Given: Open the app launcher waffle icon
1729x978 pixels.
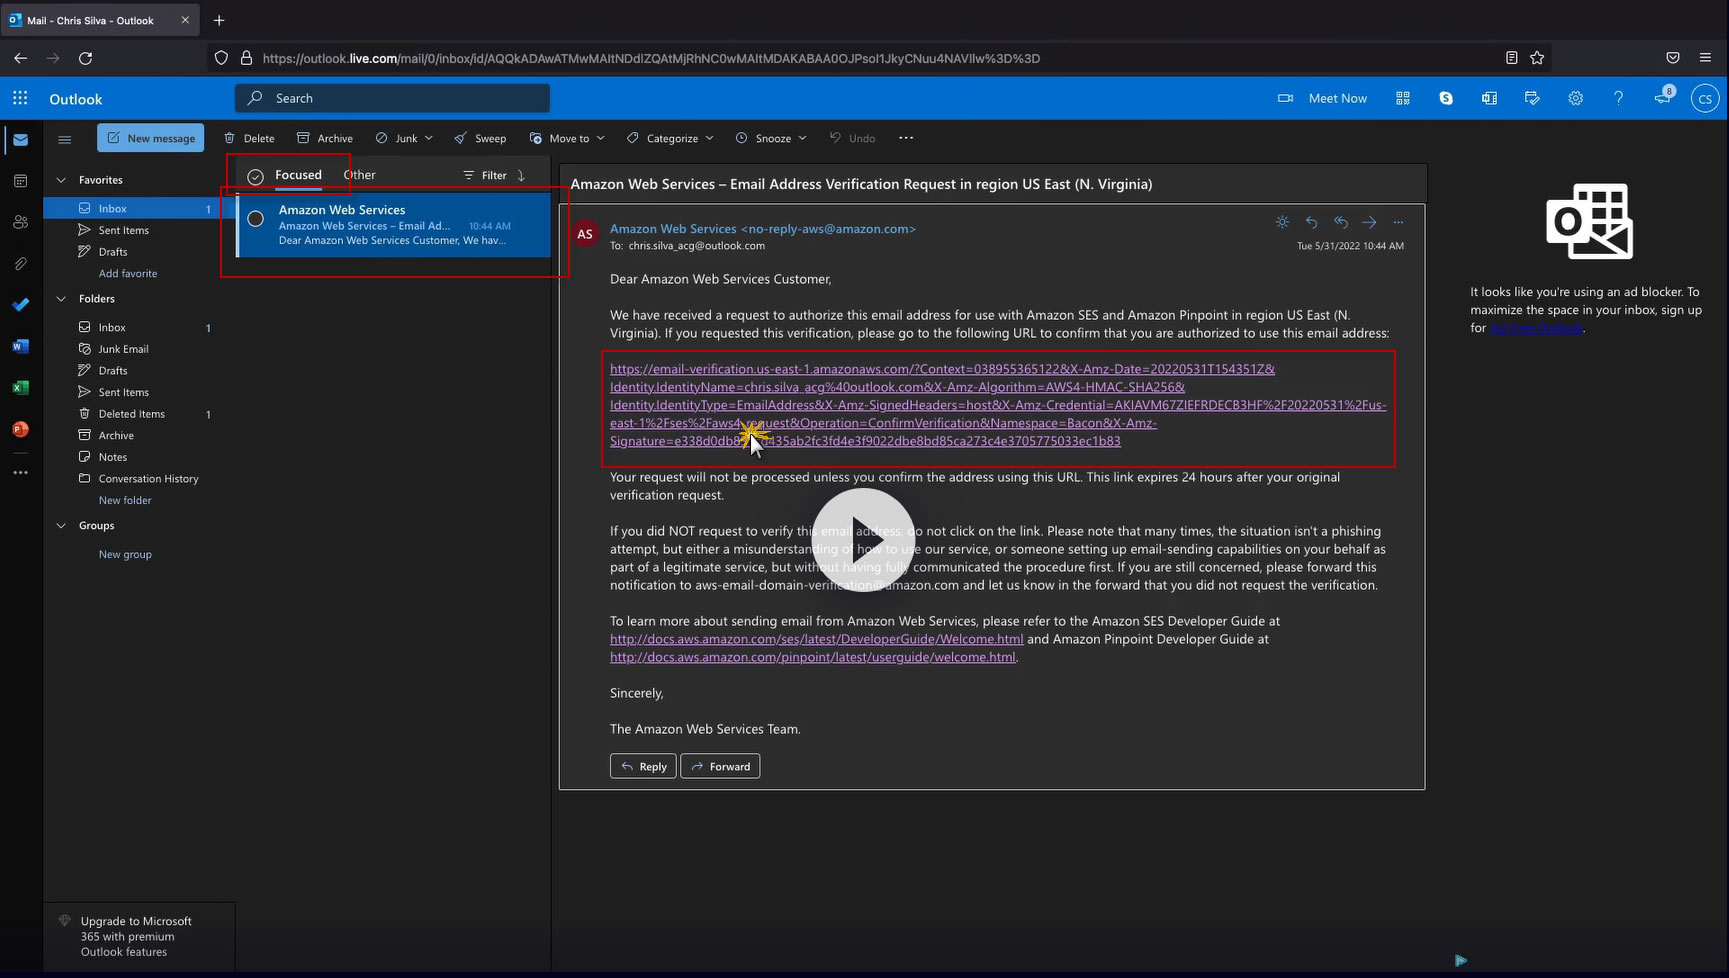Looking at the screenshot, I should (20, 98).
